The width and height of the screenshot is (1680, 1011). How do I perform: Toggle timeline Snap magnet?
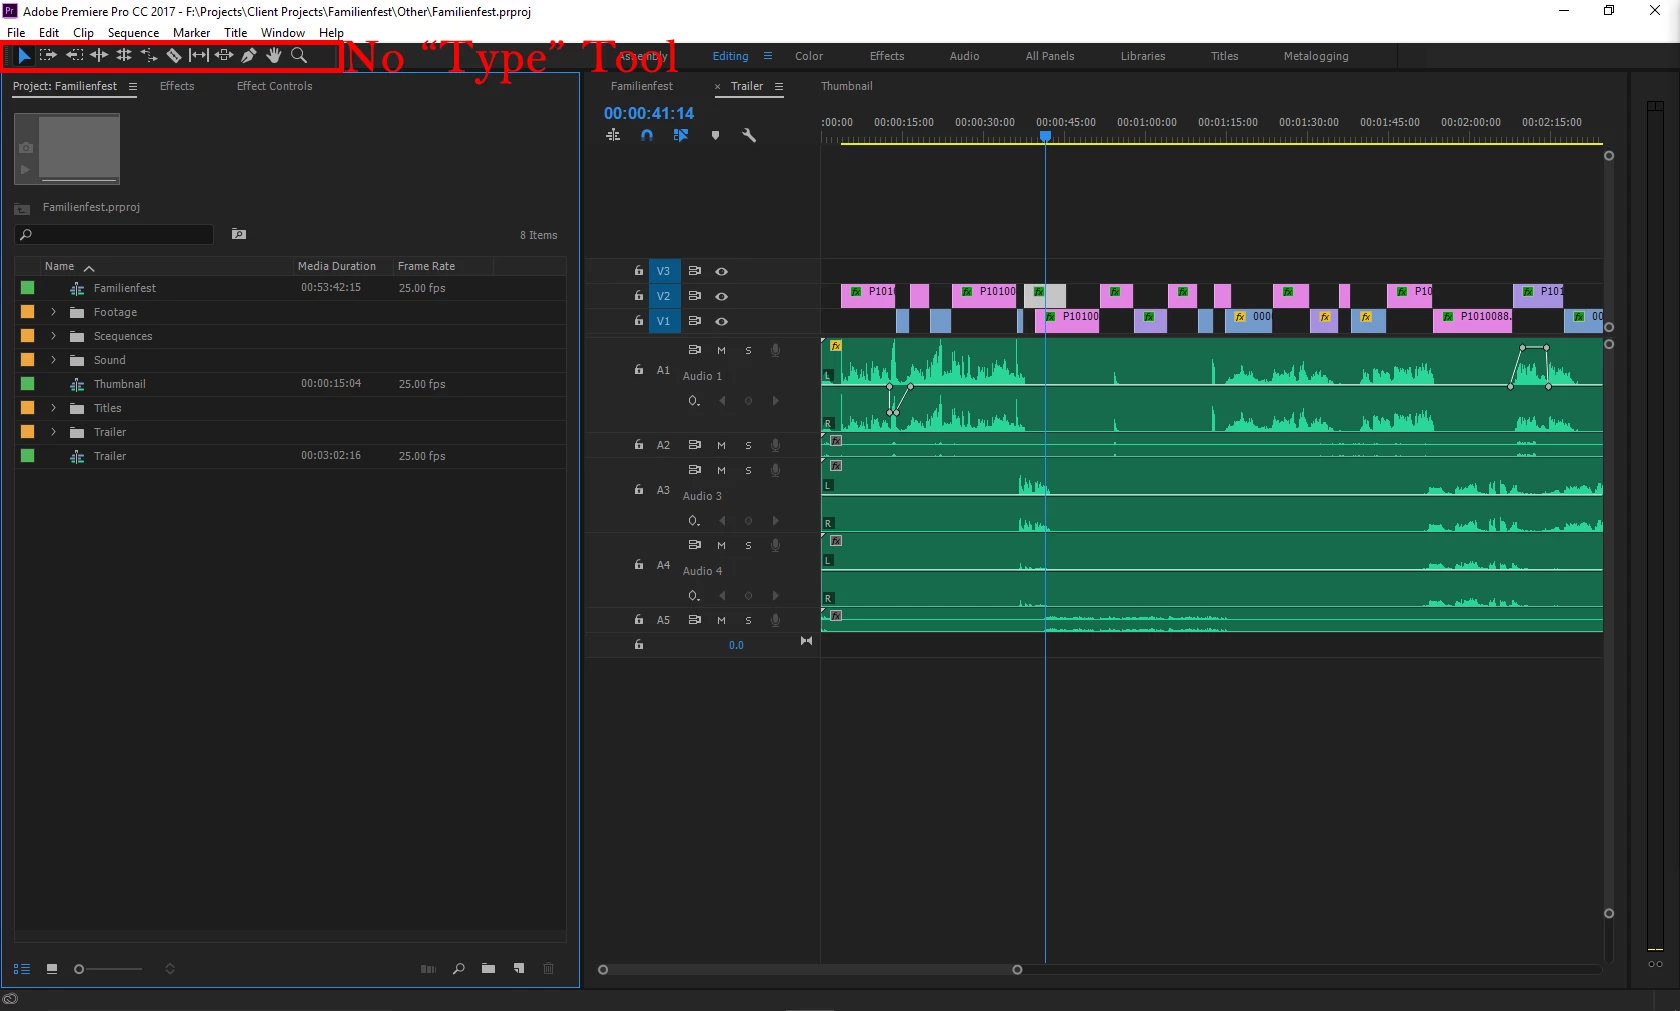pyautogui.click(x=647, y=135)
